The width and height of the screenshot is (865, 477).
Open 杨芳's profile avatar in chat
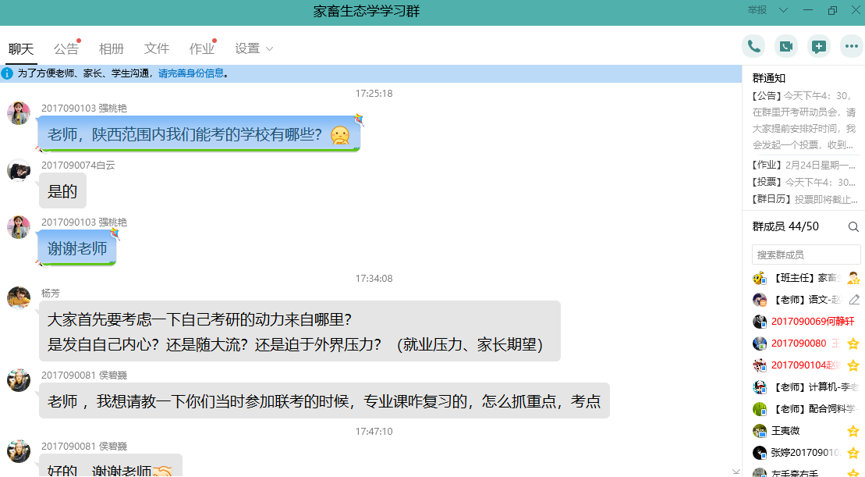[19, 298]
